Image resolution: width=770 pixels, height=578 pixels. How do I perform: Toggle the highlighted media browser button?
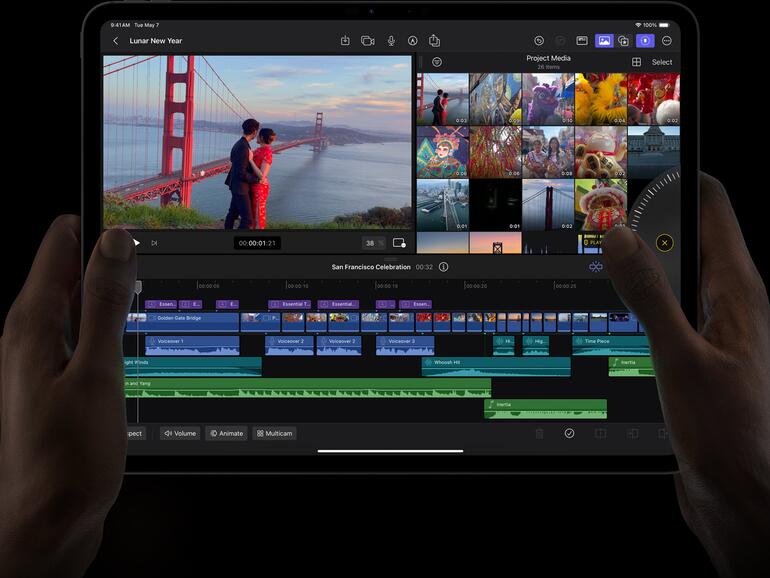pos(604,41)
